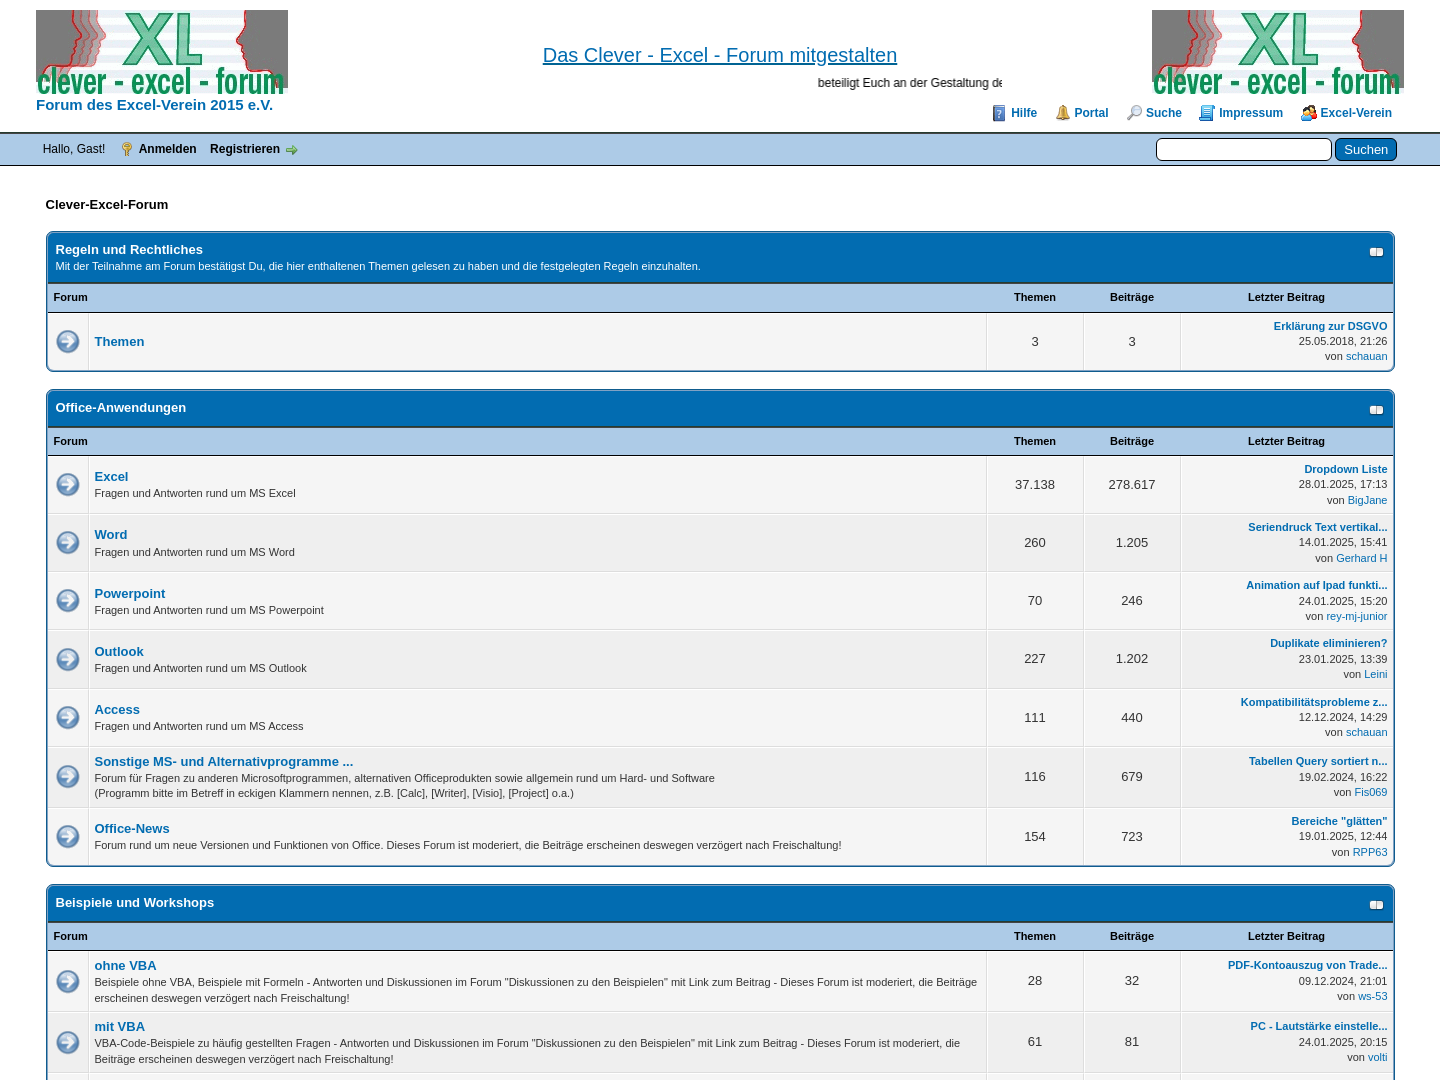Screen dimensions: 1440x1080
Task: Open last post 'PC - Lautstärke einstelle...'
Action: 1319,1026
